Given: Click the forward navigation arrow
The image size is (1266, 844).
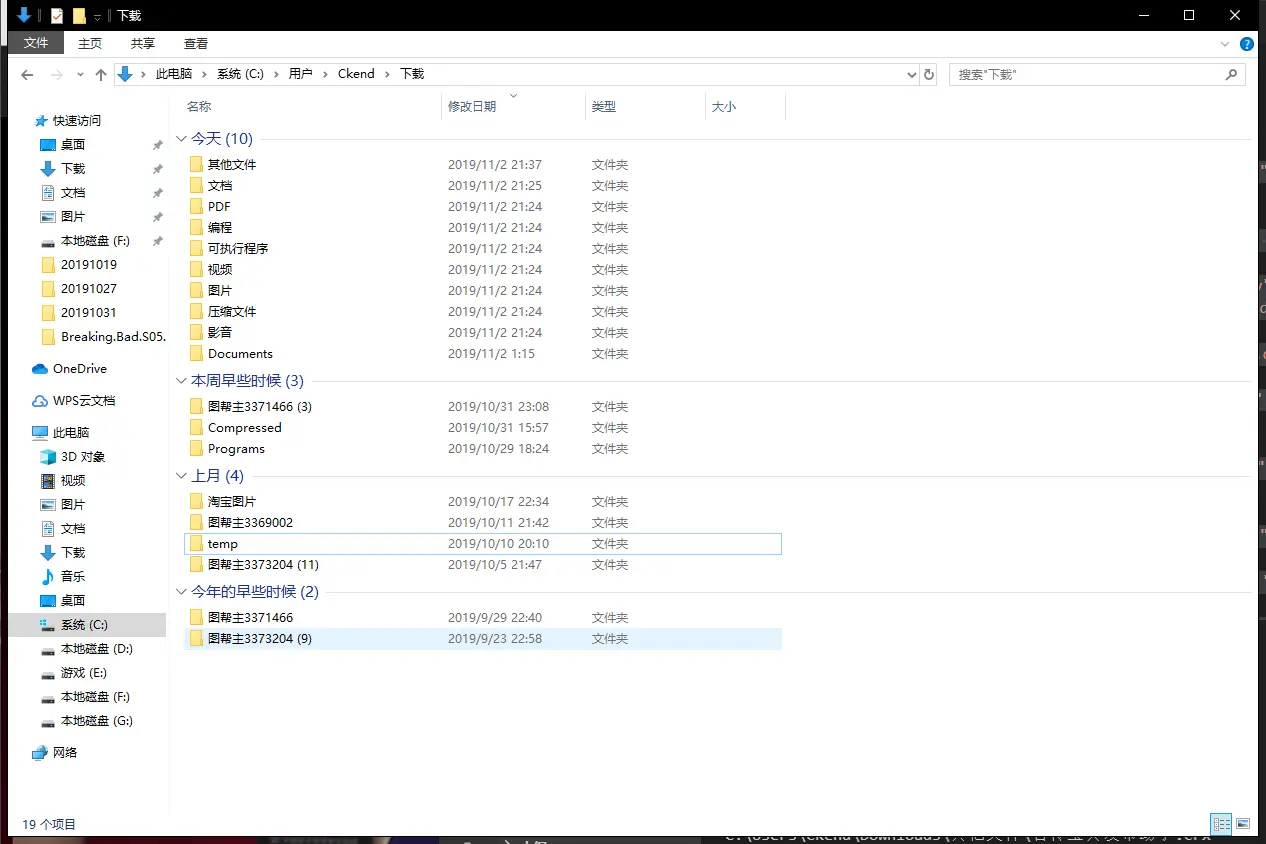Looking at the screenshot, I should click(57, 75).
